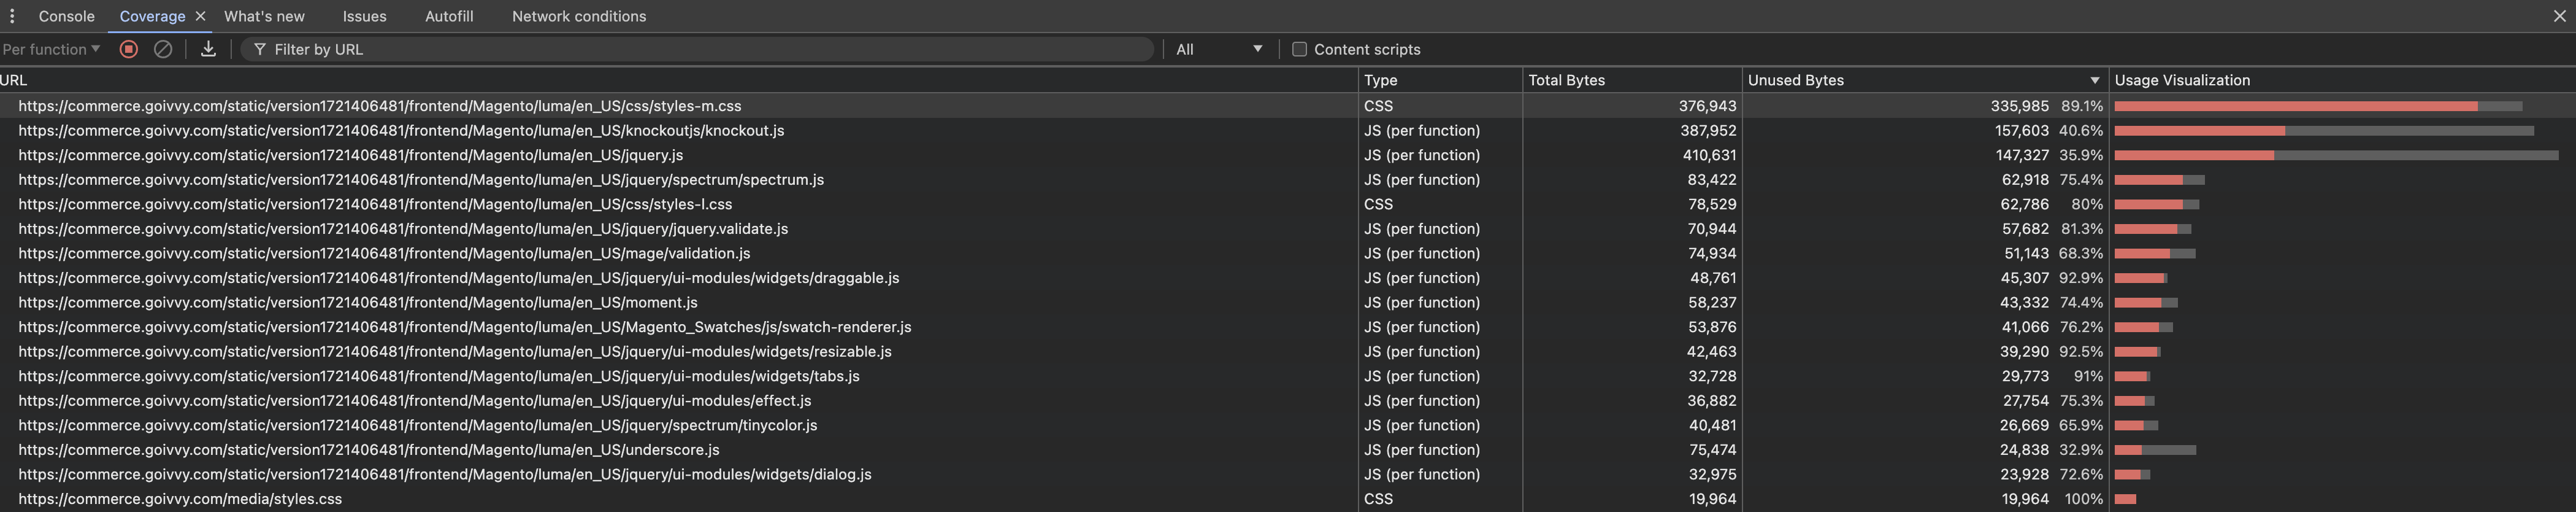
Task: Click the usage bar for styles-m.css
Action: (2318, 106)
